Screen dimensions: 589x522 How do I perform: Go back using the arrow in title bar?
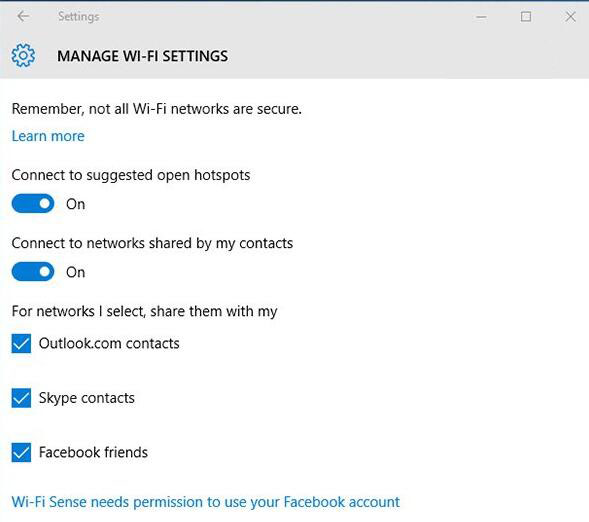23,16
